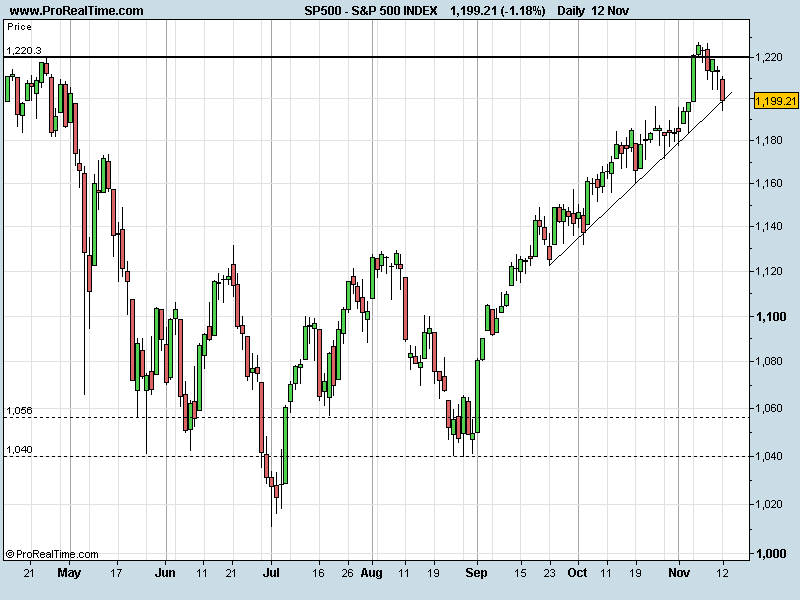Click the 1,020 value on price axis
Image resolution: width=800 pixels, height=600 pixels.
pyautogui.click(x=769, y=504)
